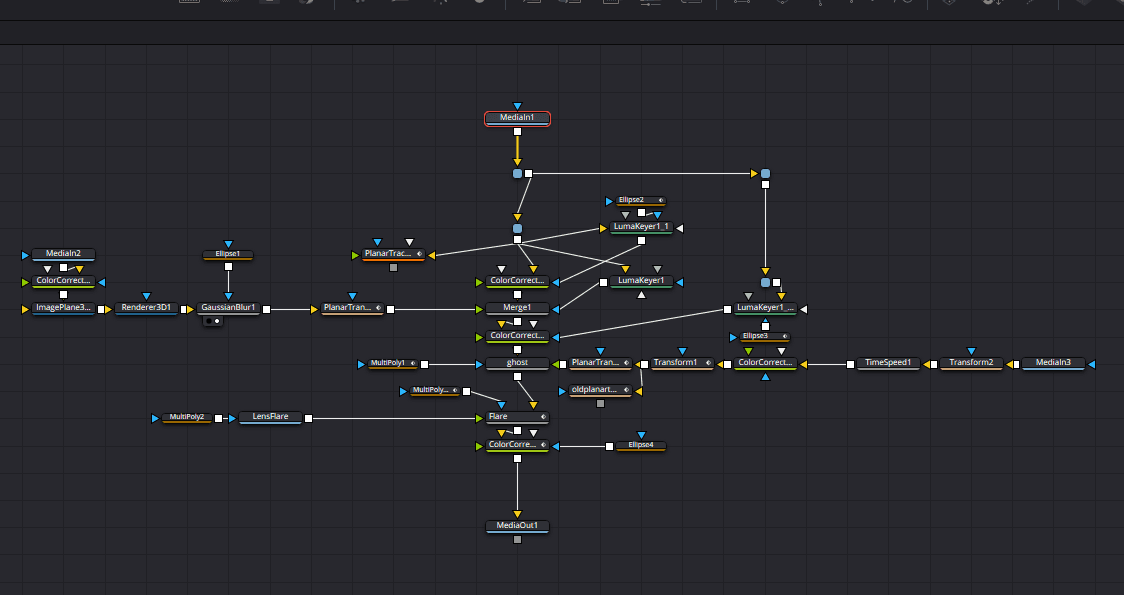The width and height of the screenshot is (1124, 595).
Task: Select the Ellipse3 mask node
Action: coord(764,336)
